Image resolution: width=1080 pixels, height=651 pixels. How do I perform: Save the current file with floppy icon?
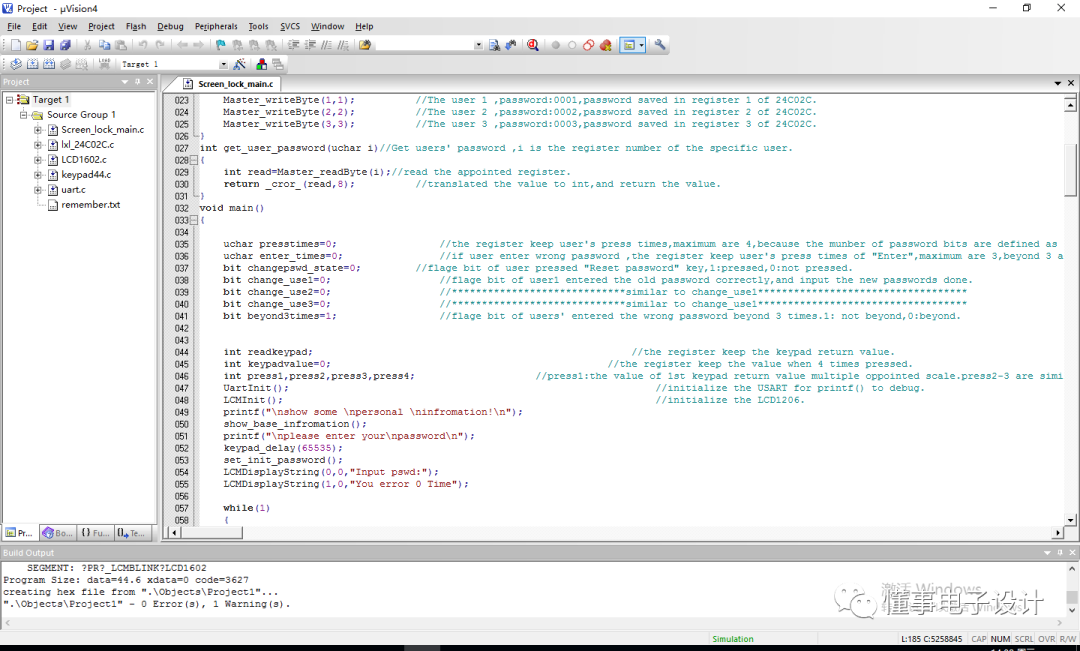click(x=48, y=45)
